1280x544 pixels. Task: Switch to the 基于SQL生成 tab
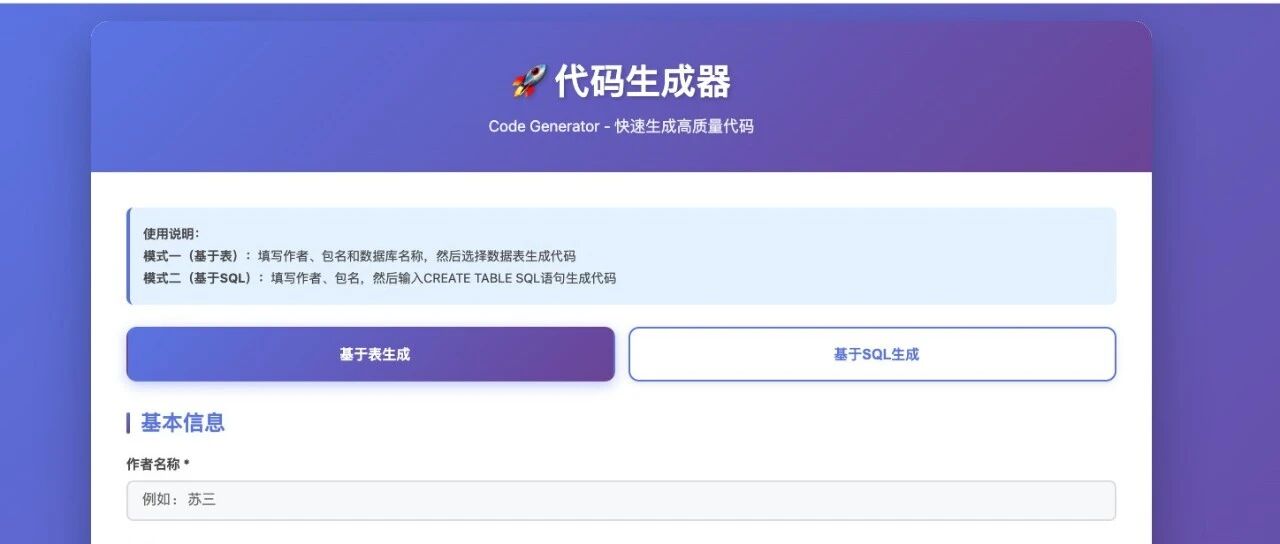[x=872, y=354]
